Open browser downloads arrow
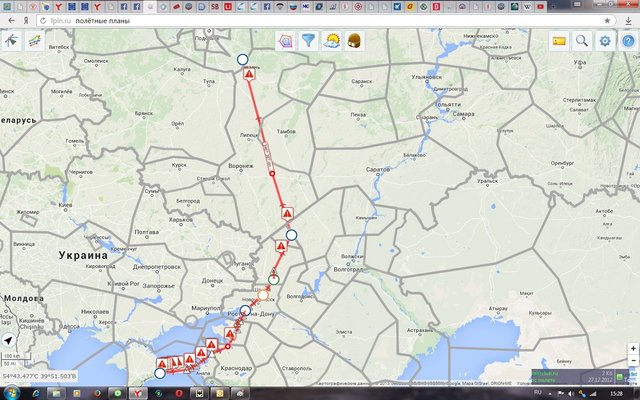This screenshot has height=400, width=640. tap(629, 20)
